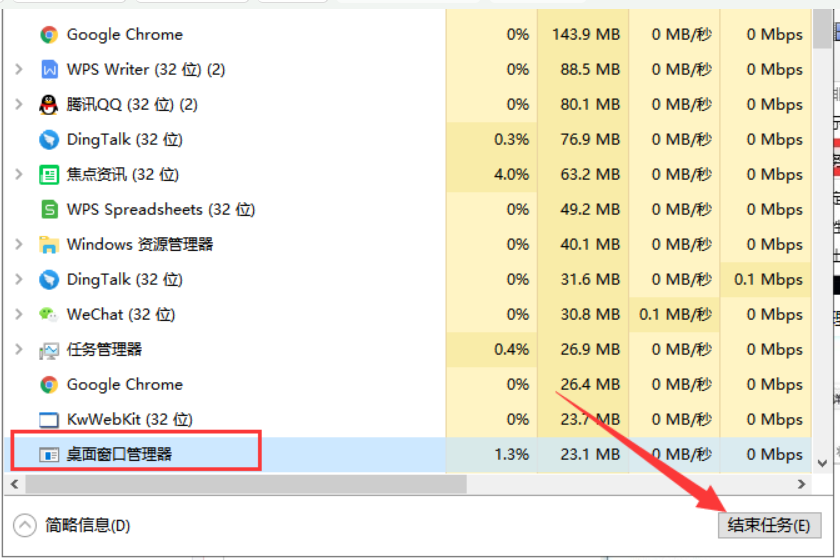The width and height of the screenshot is (840, 560).
Task: Click the 143.9 MB memory value
Action: coord(586,35)
